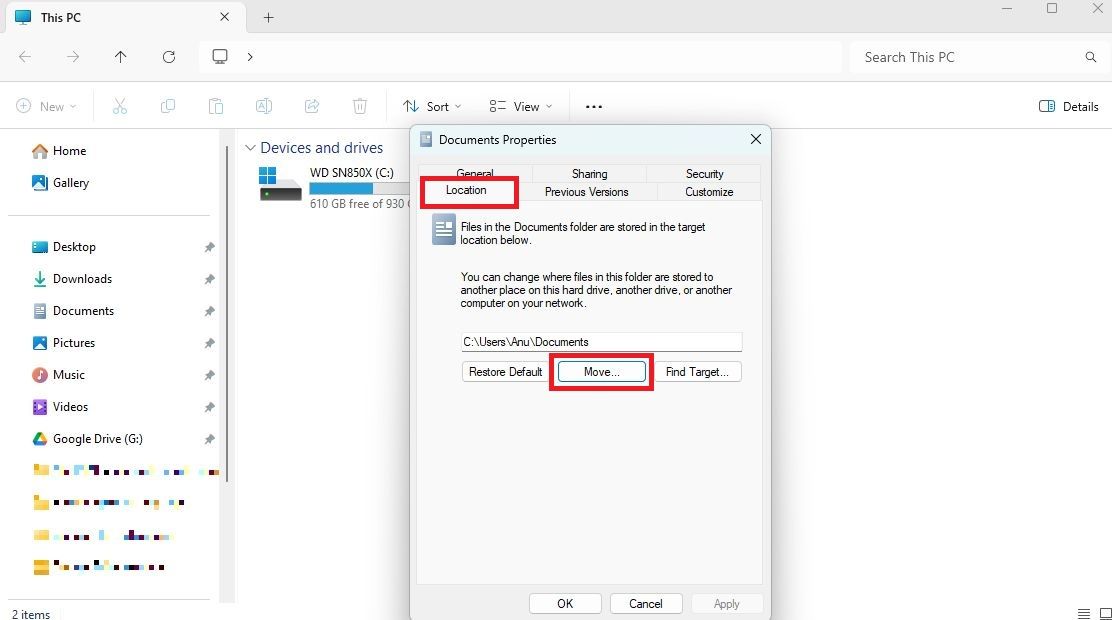Click Cancel in Documents Properties
Viewport: 1112px width, 620px height.
pyautogui.click(x=646, y=604)
